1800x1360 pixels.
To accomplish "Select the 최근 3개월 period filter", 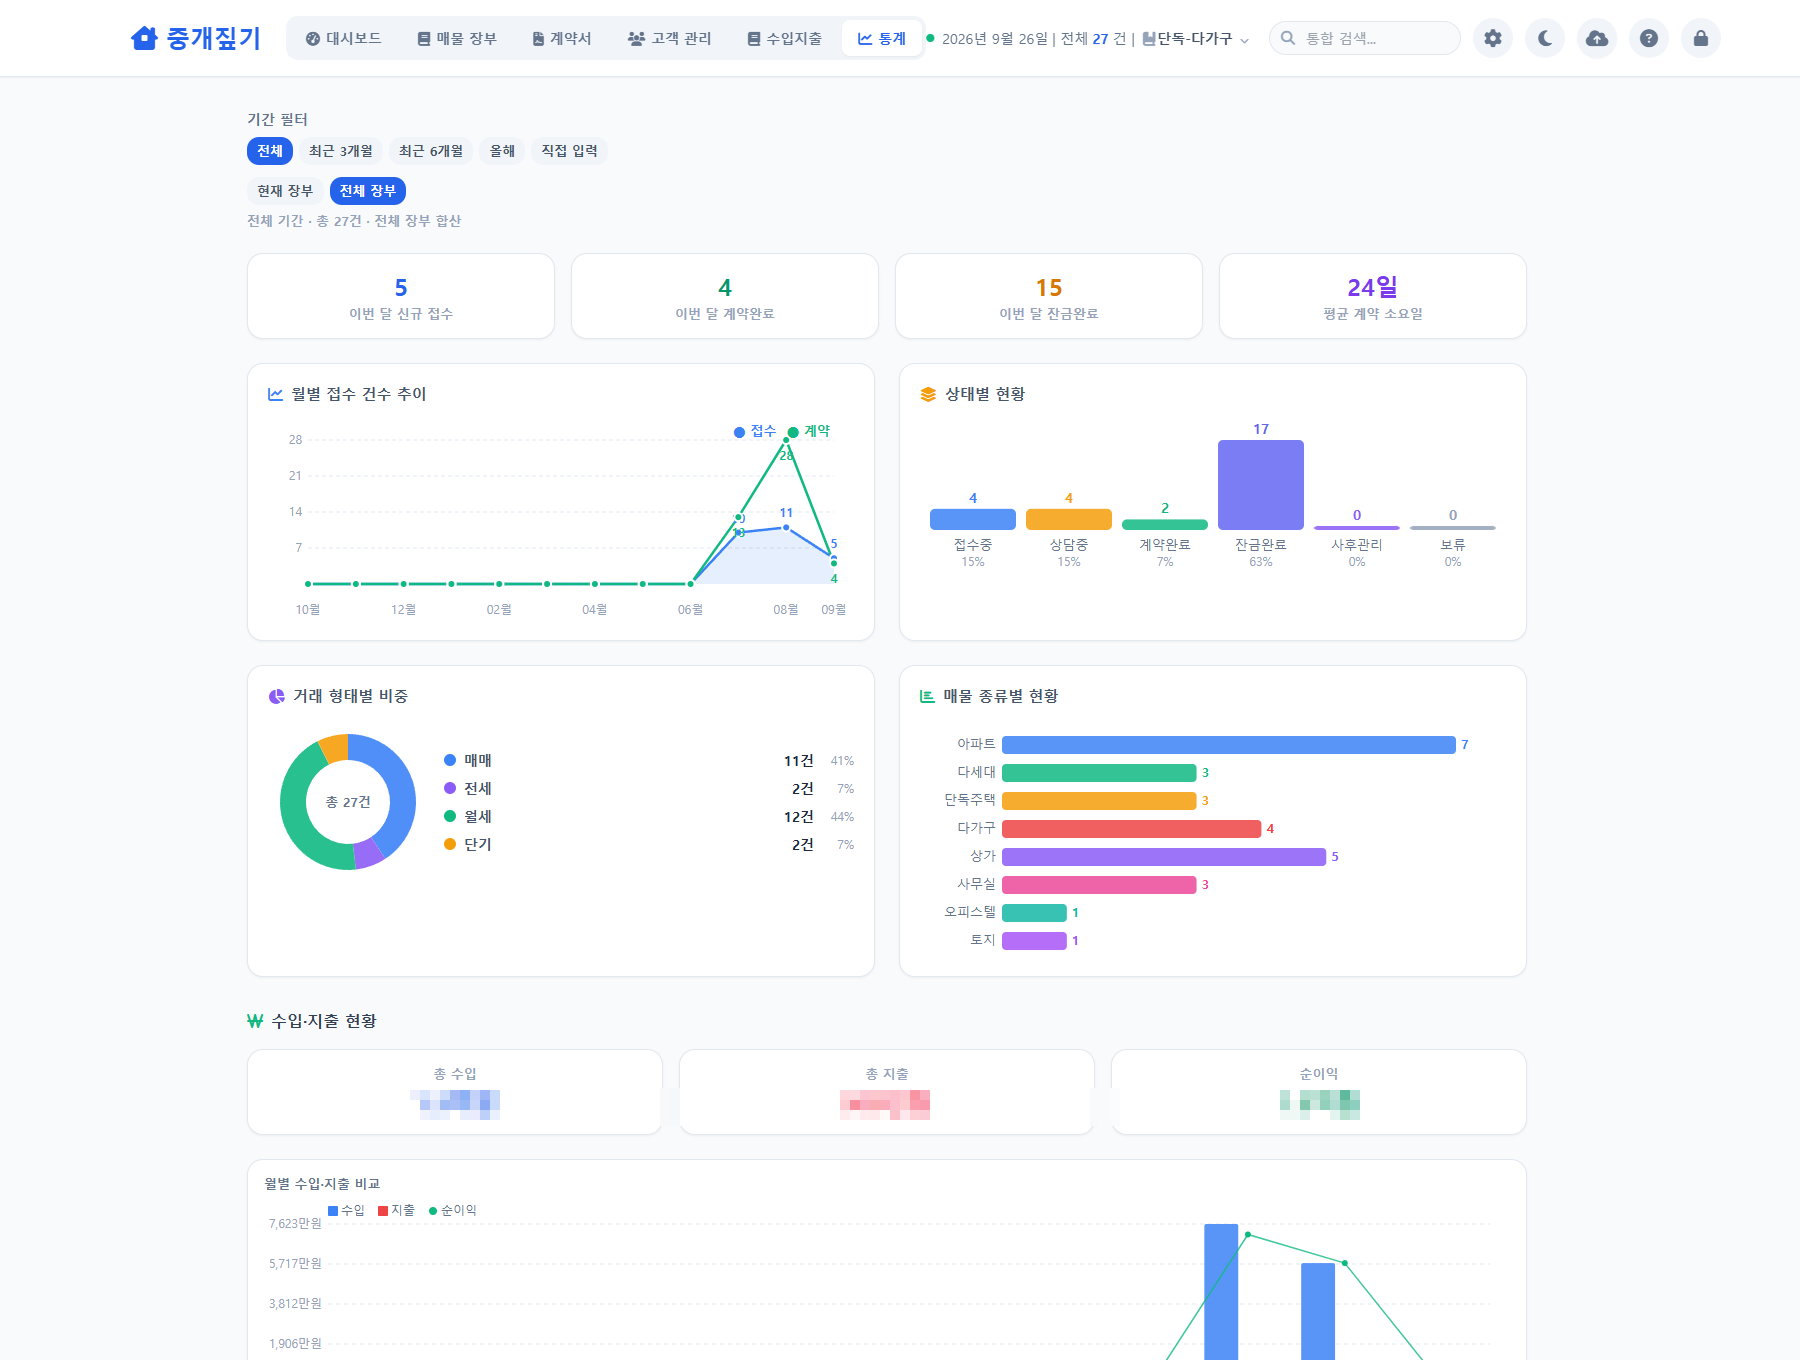I will 341,151.
